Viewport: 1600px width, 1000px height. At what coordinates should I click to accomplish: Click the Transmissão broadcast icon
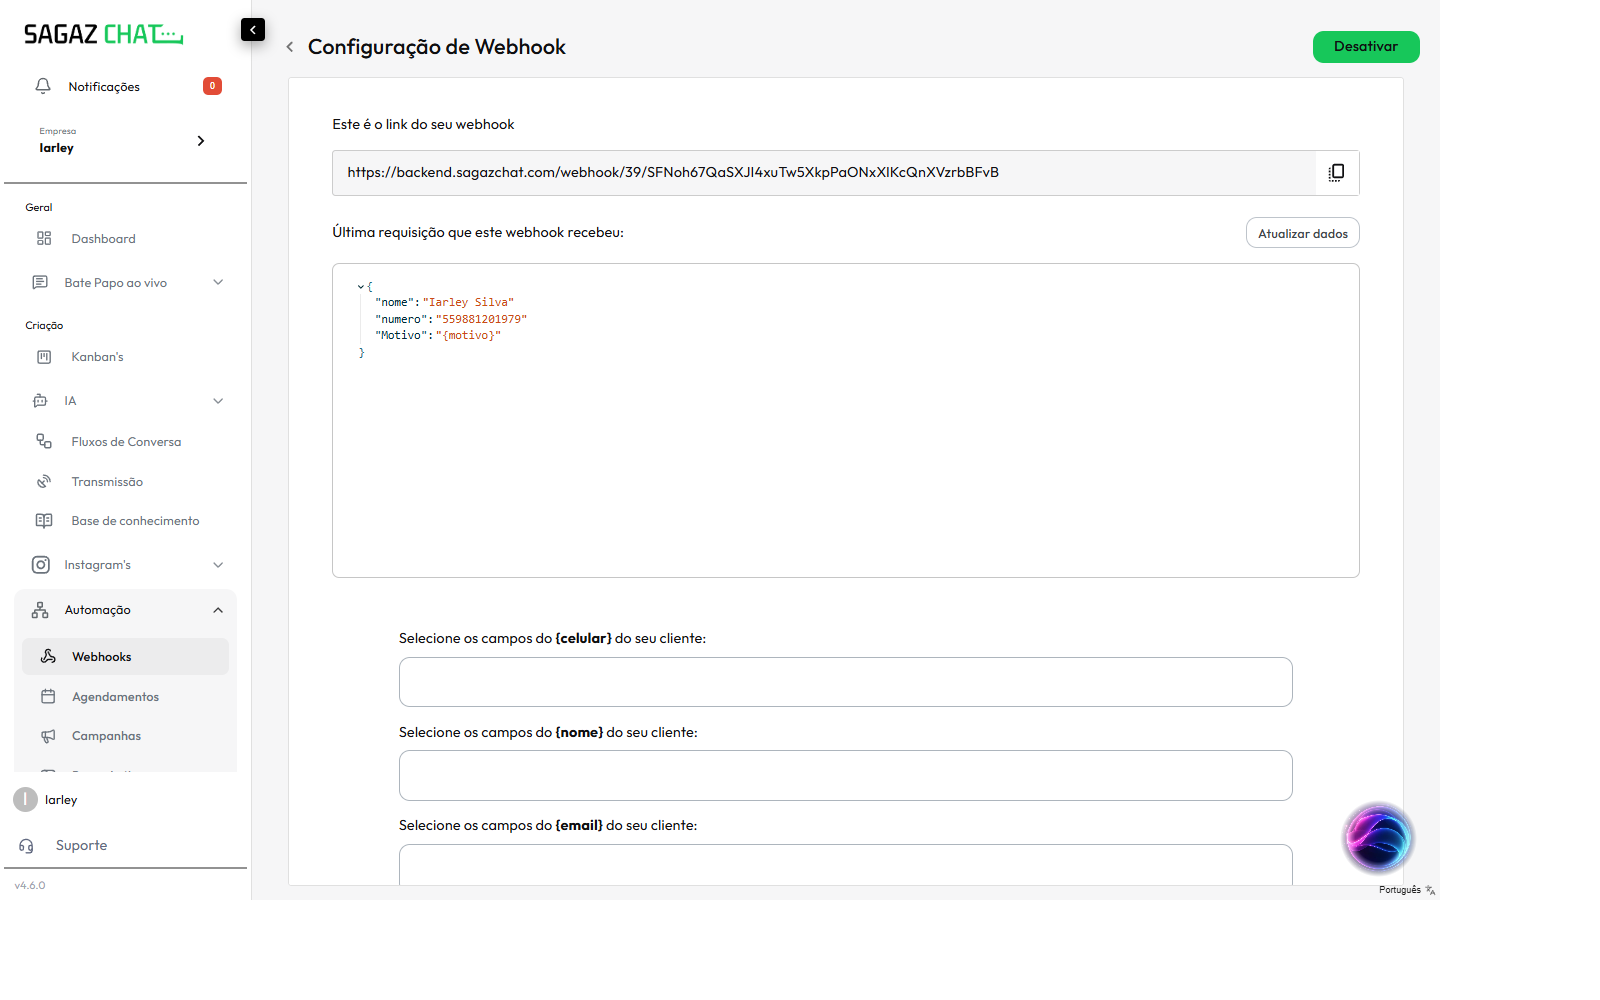coord(44,481)
